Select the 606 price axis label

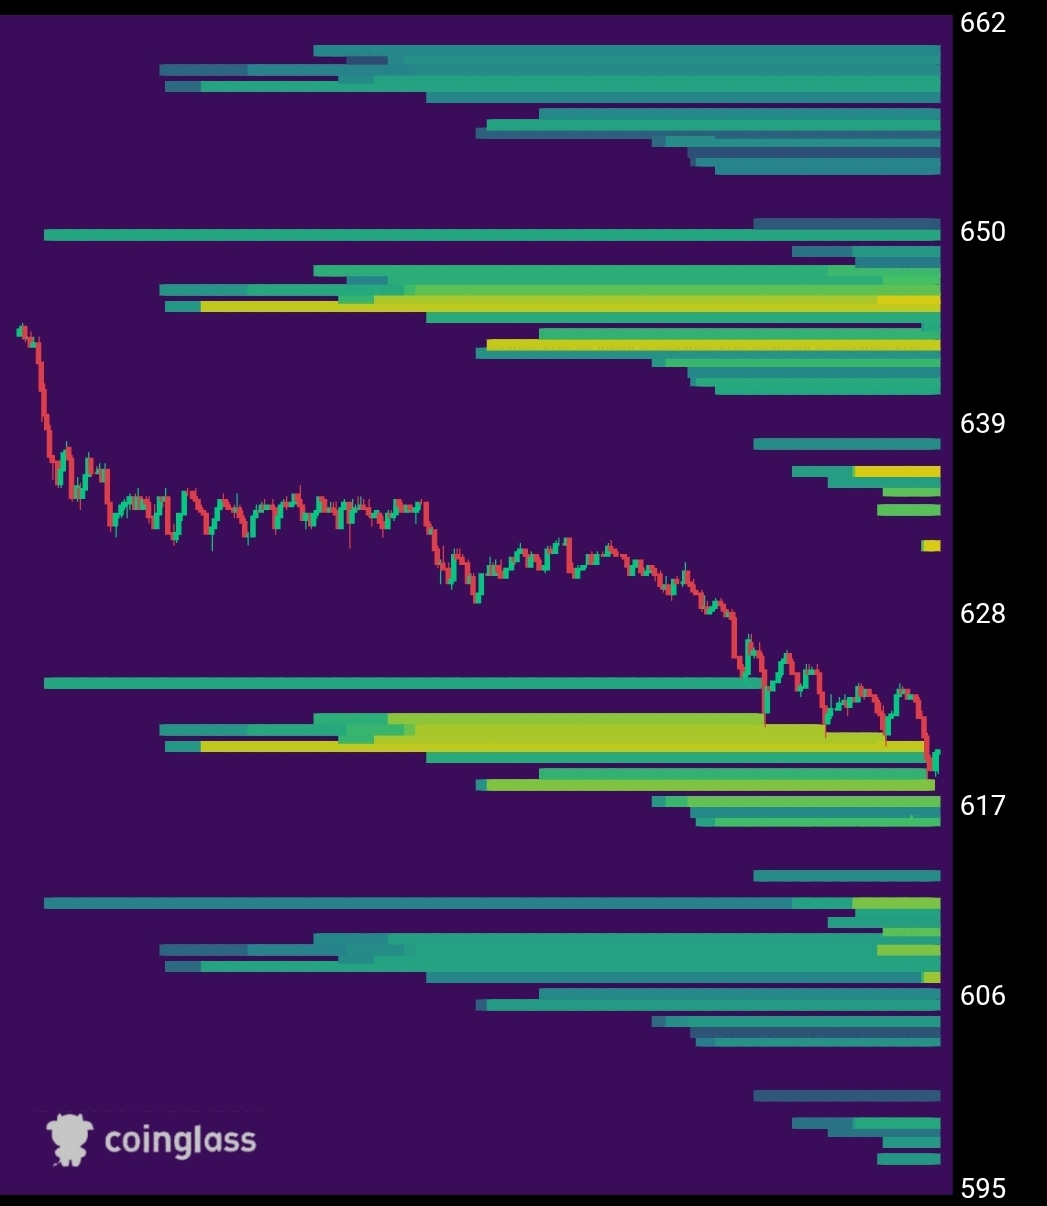982,996
